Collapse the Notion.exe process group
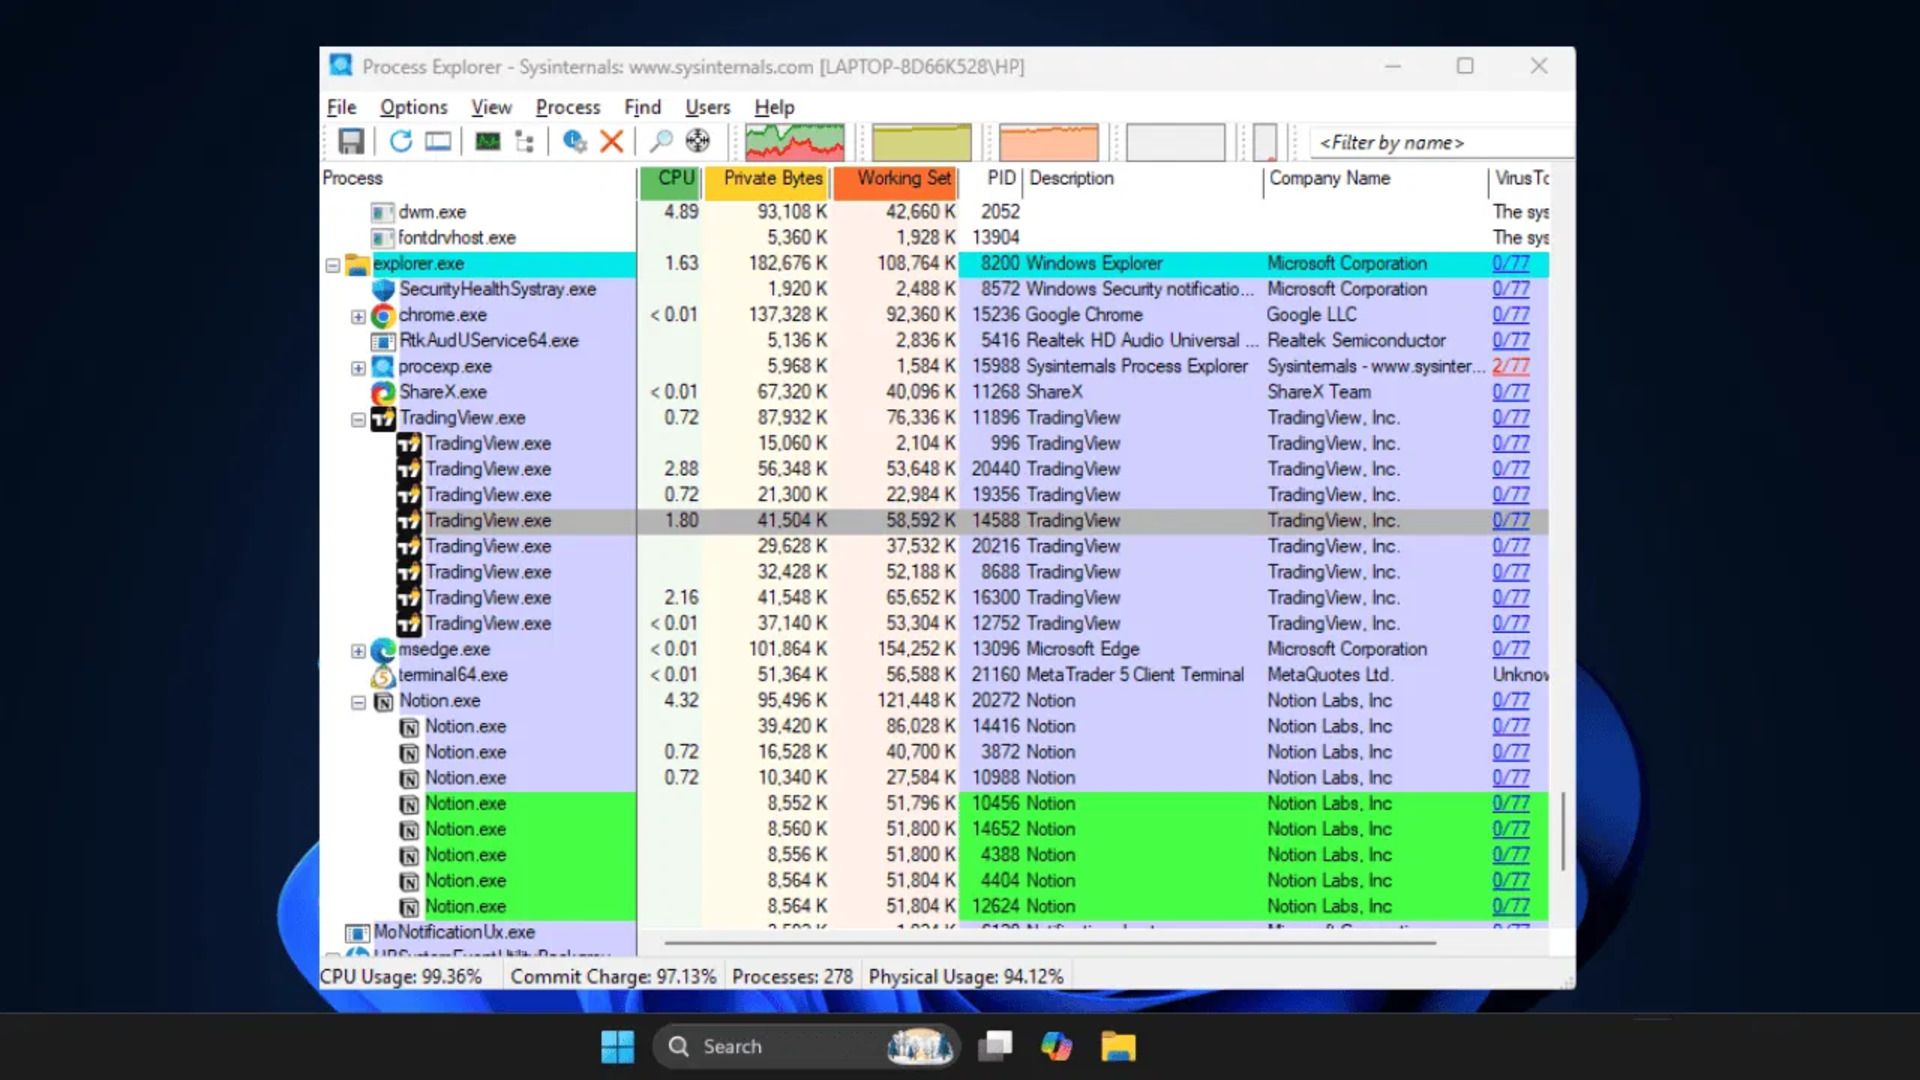 click(x=358, y=702)
